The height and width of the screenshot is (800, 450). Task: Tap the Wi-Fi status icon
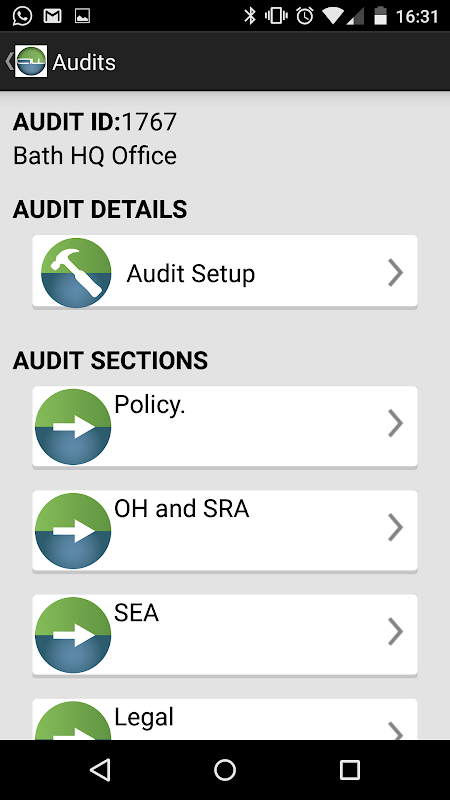tap(333, 16)
